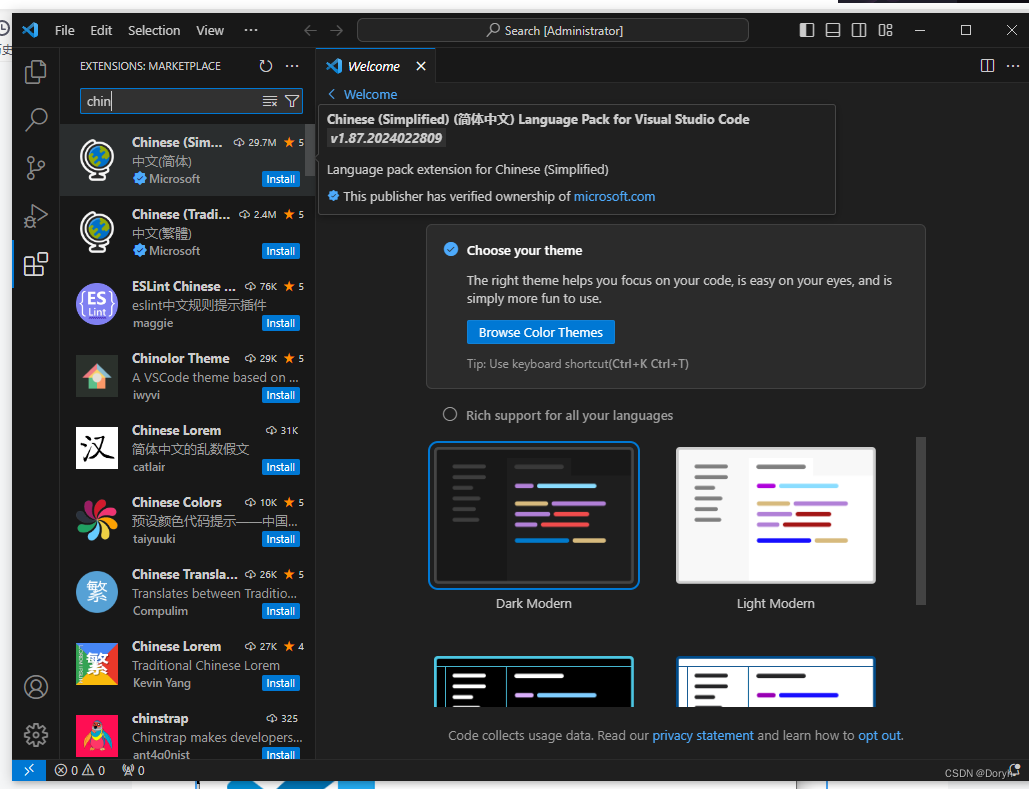Install Chinese Lorem by Kevin Yang
The image size is (1029, 789).
pyautogui.click(x=280, y=683)
